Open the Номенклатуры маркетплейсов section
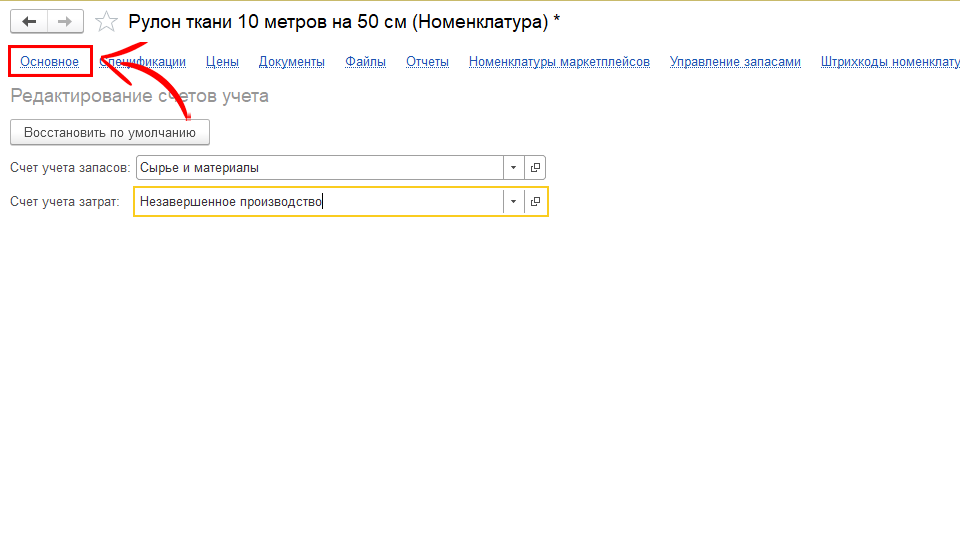 point(559,62)
